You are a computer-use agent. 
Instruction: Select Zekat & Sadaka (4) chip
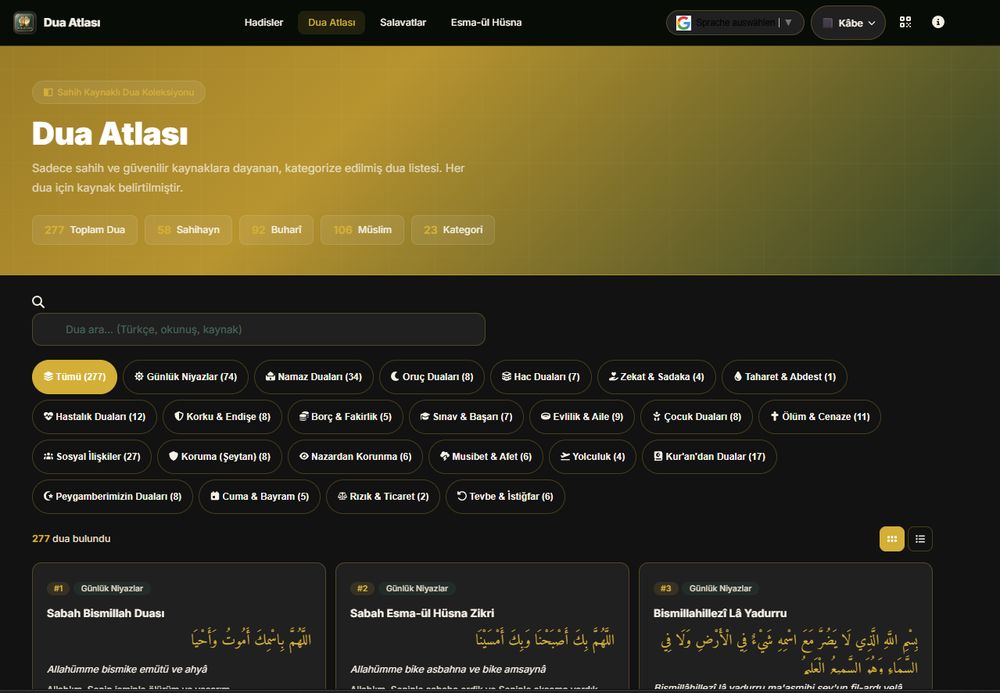pyautogui.click(x=656, y=377)
